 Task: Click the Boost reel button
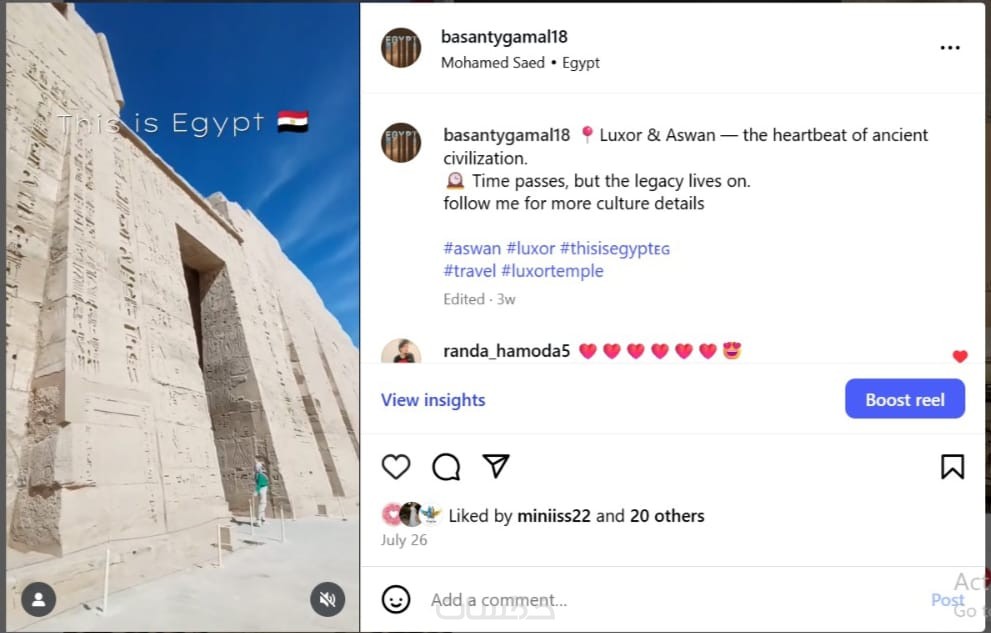tap(904, 399)
